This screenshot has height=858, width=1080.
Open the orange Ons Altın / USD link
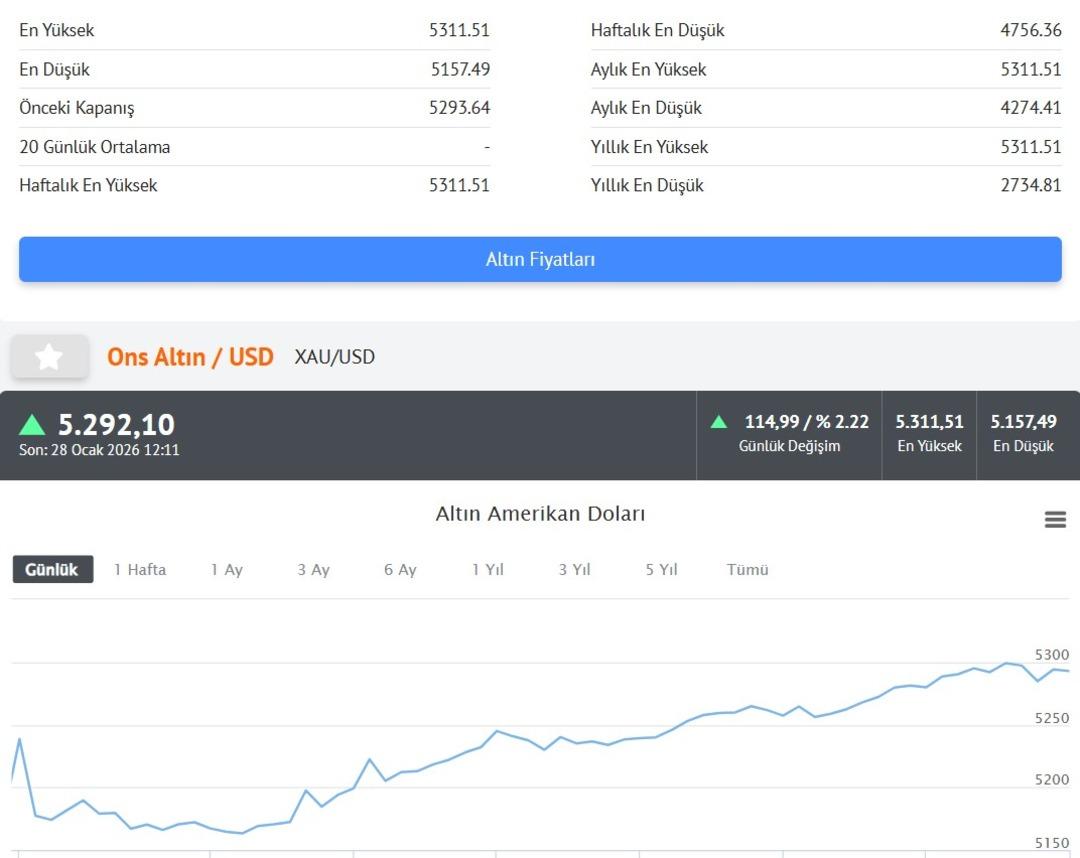click(190, 357)
